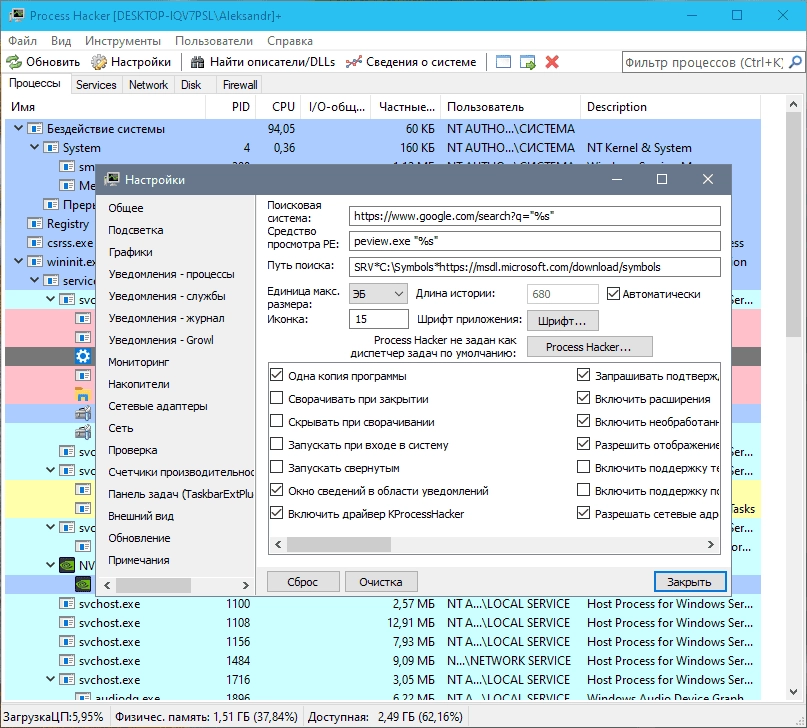Open the Файл menu
Screen dimensions: 807x728
(x=23, y=41)
